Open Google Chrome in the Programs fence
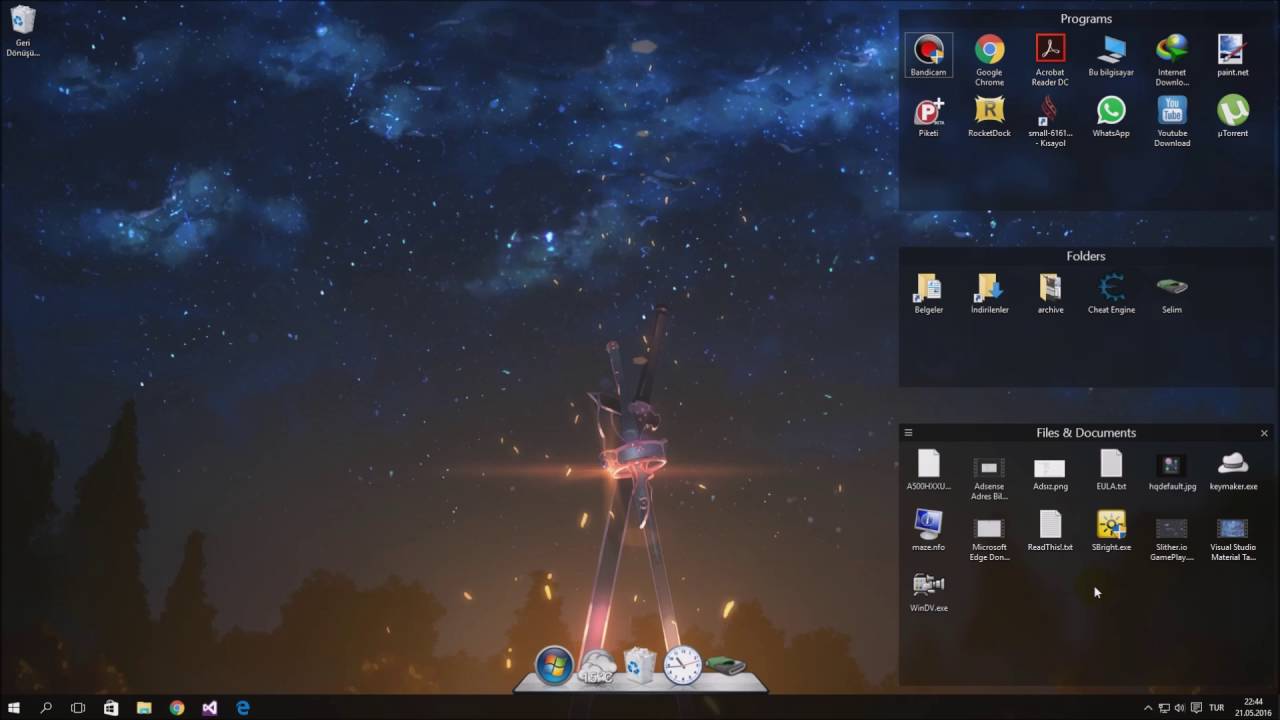The image size is (1280, 720). pos(989,60)
